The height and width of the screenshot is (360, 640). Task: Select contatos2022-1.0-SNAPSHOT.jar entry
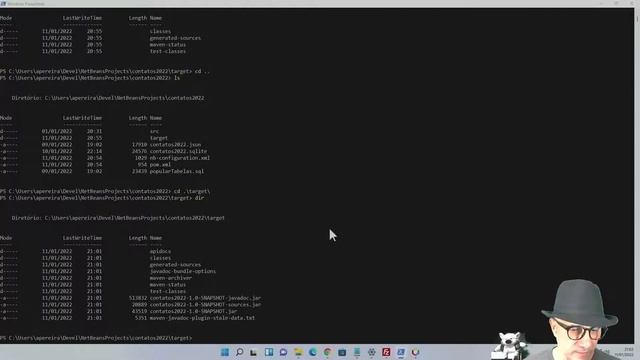(x=193, y=311)
